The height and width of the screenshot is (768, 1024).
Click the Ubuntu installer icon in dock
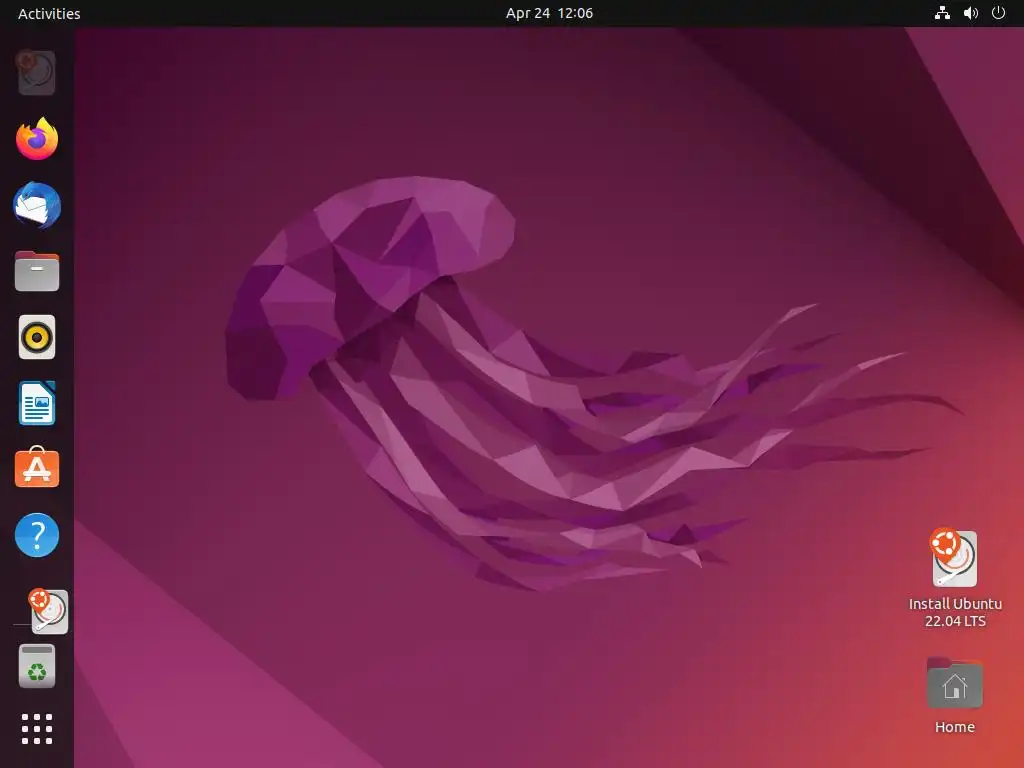pos(48,611)
